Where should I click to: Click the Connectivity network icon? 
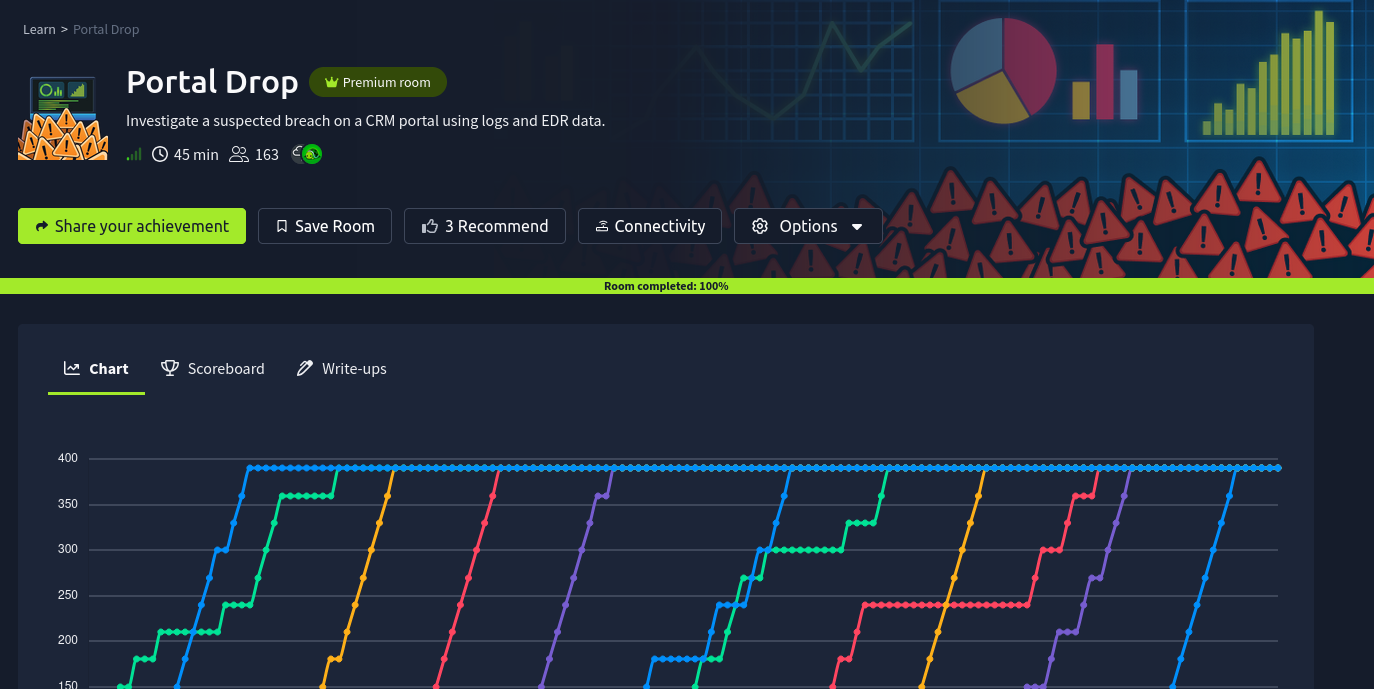pyautogui.click(x=602, y=226)
